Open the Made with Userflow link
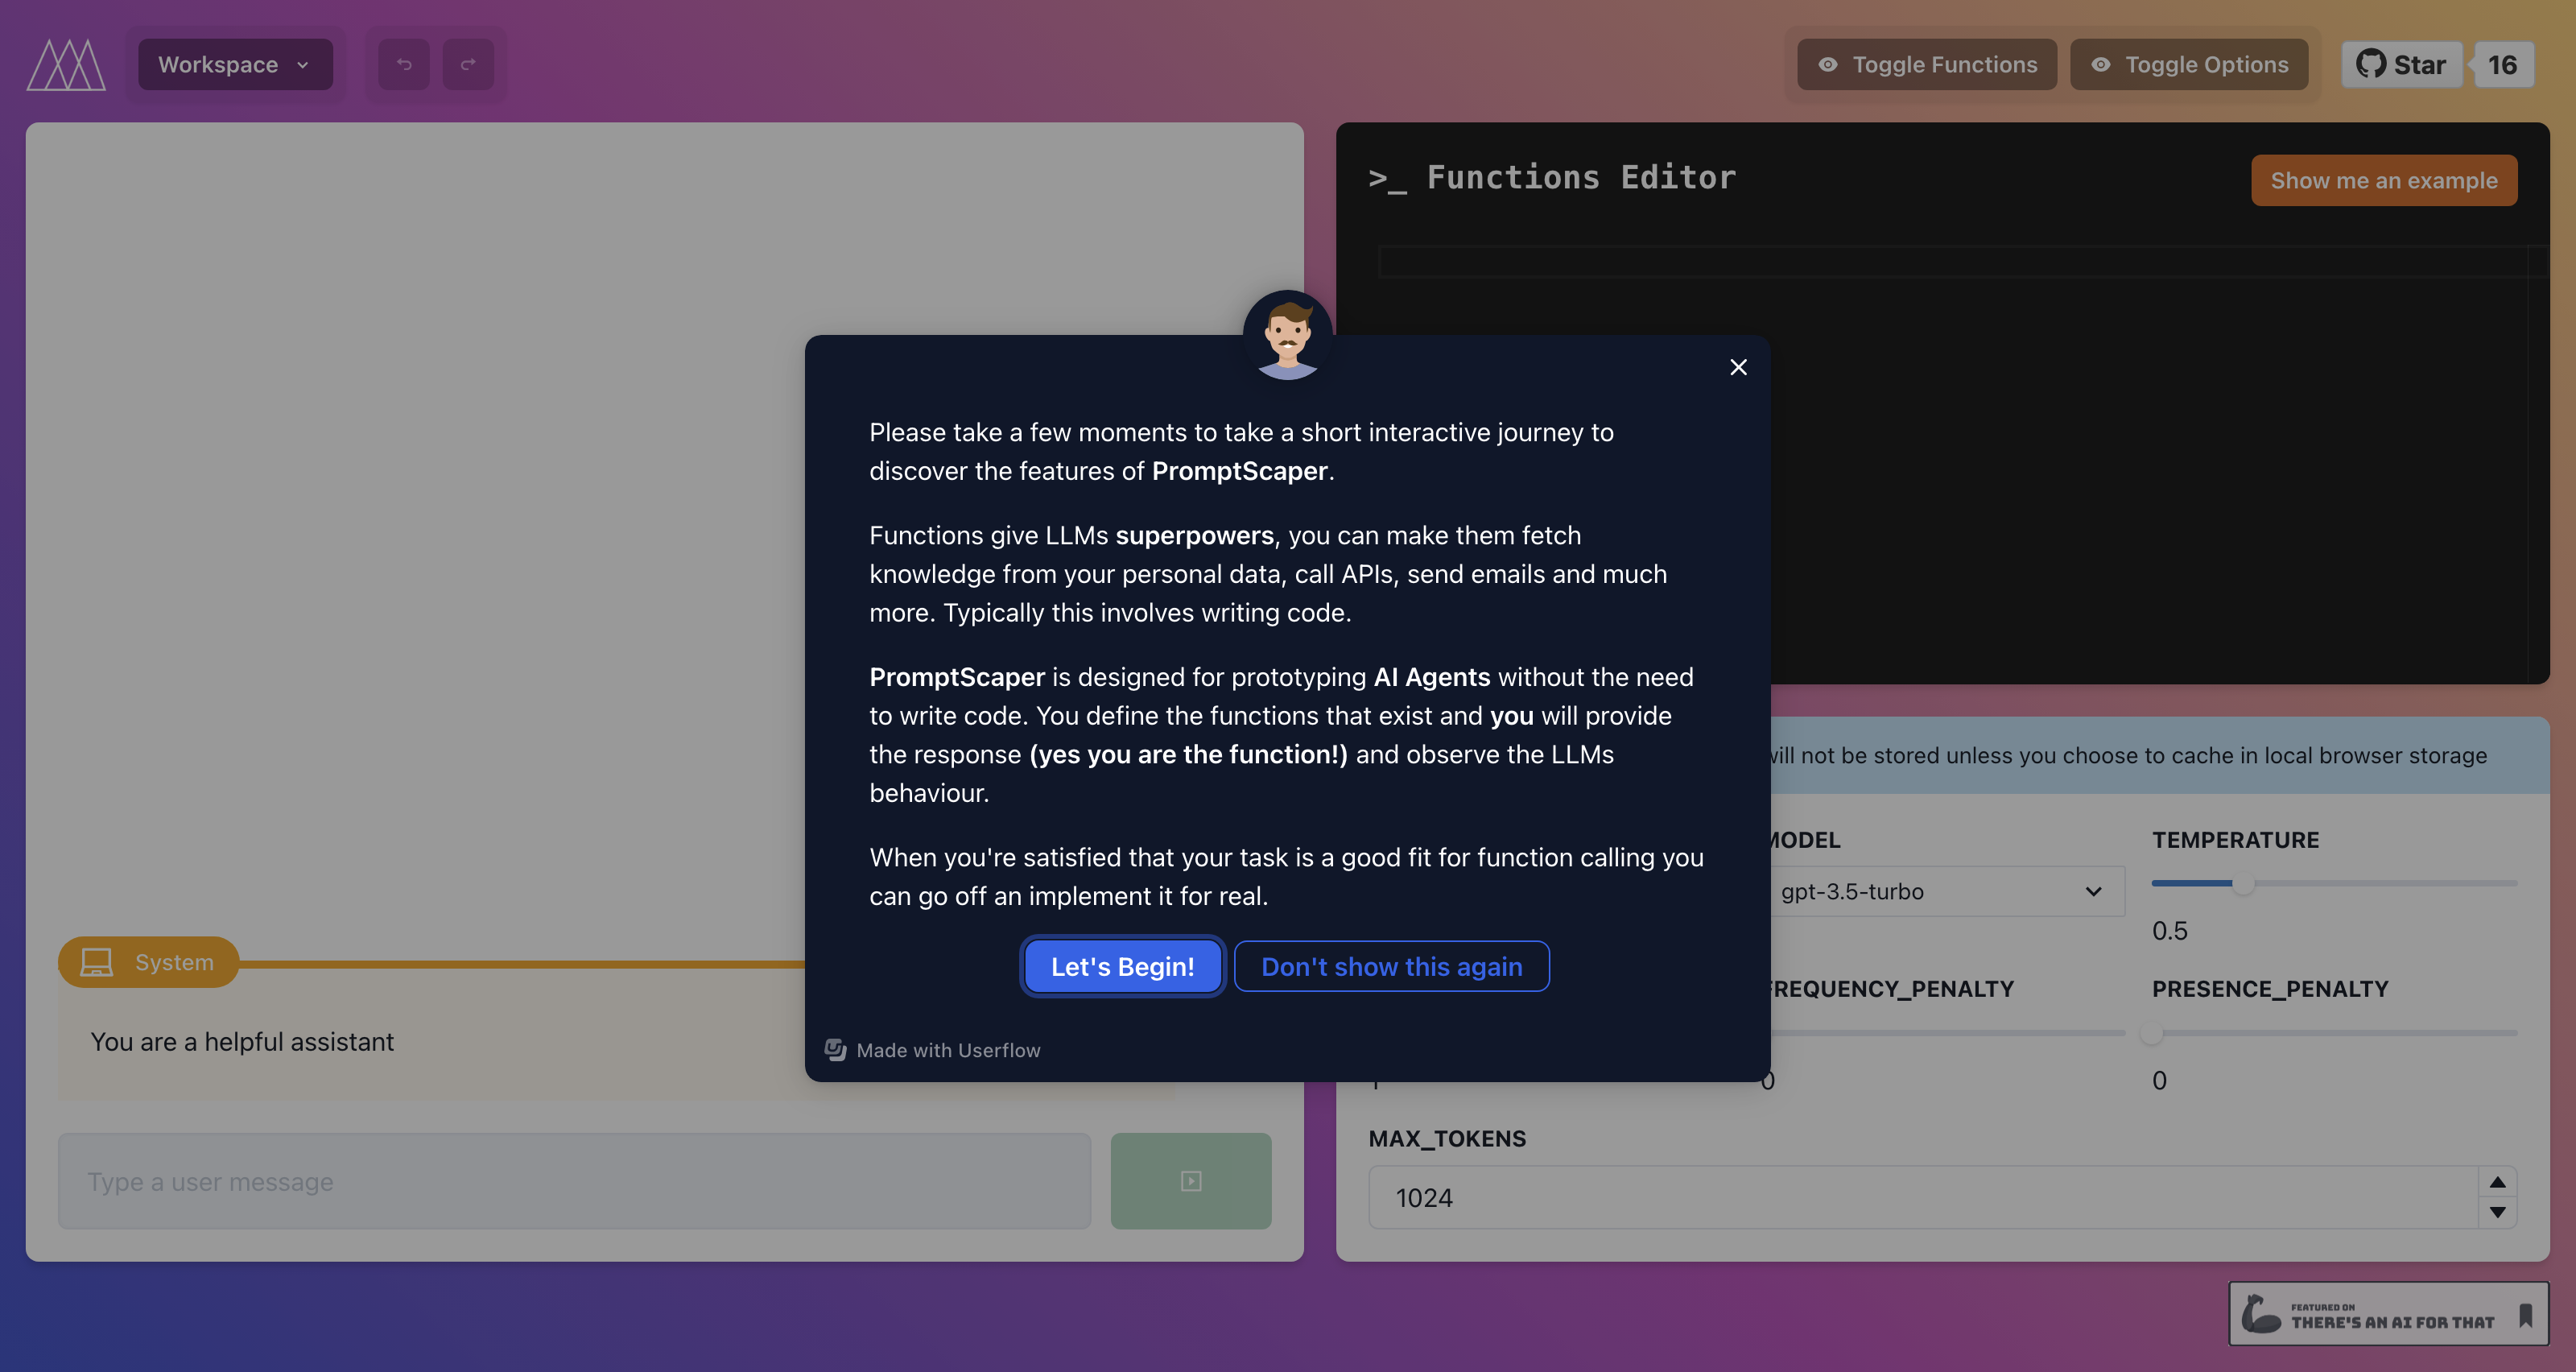The width and height of the screenshot is (2576, 1372). coord(933,1050)
